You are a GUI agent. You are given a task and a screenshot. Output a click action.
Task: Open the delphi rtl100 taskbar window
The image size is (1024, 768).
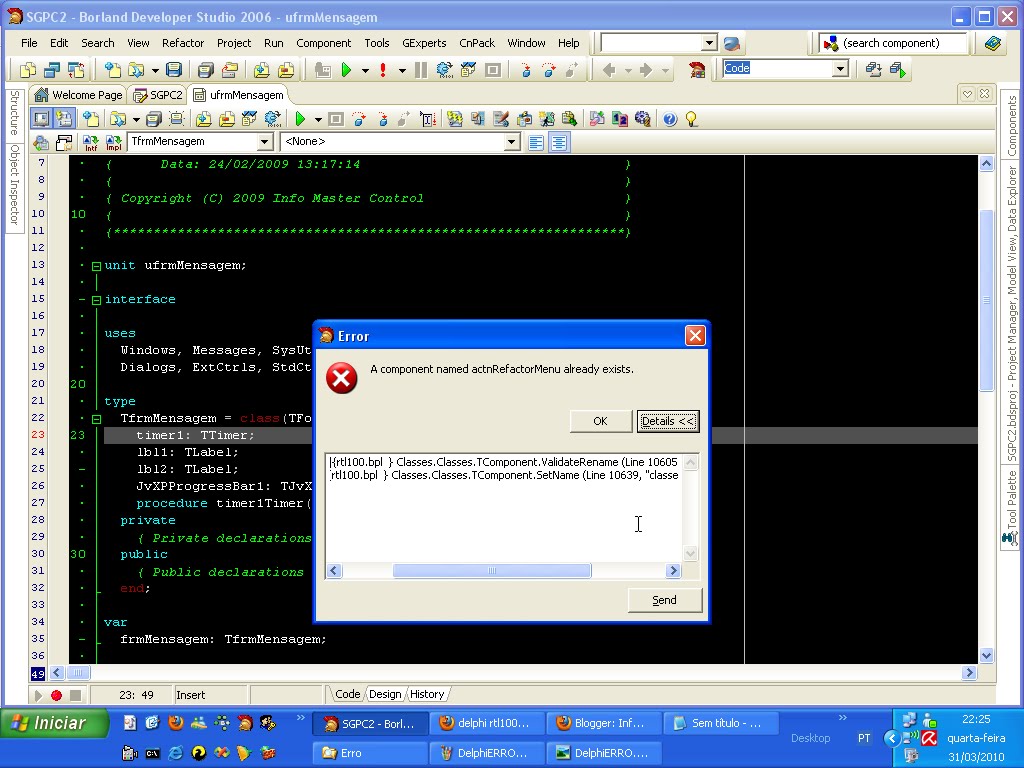[485, 723]
